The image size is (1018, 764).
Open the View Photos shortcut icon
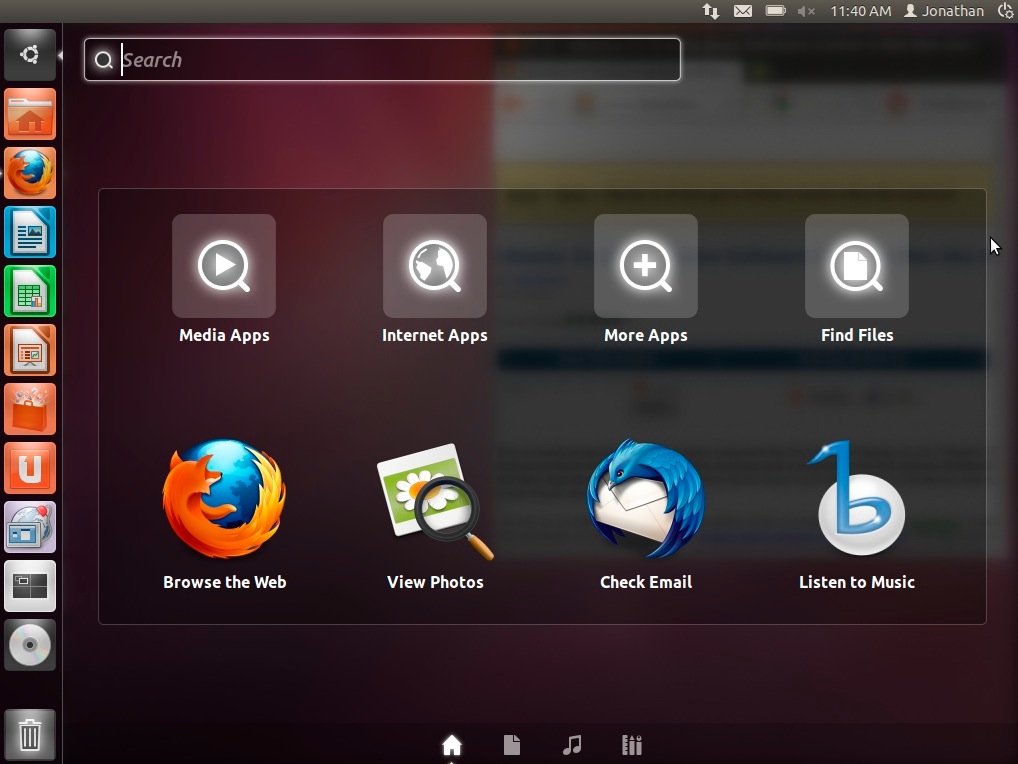pyautogui.click(x=435, y=500)
